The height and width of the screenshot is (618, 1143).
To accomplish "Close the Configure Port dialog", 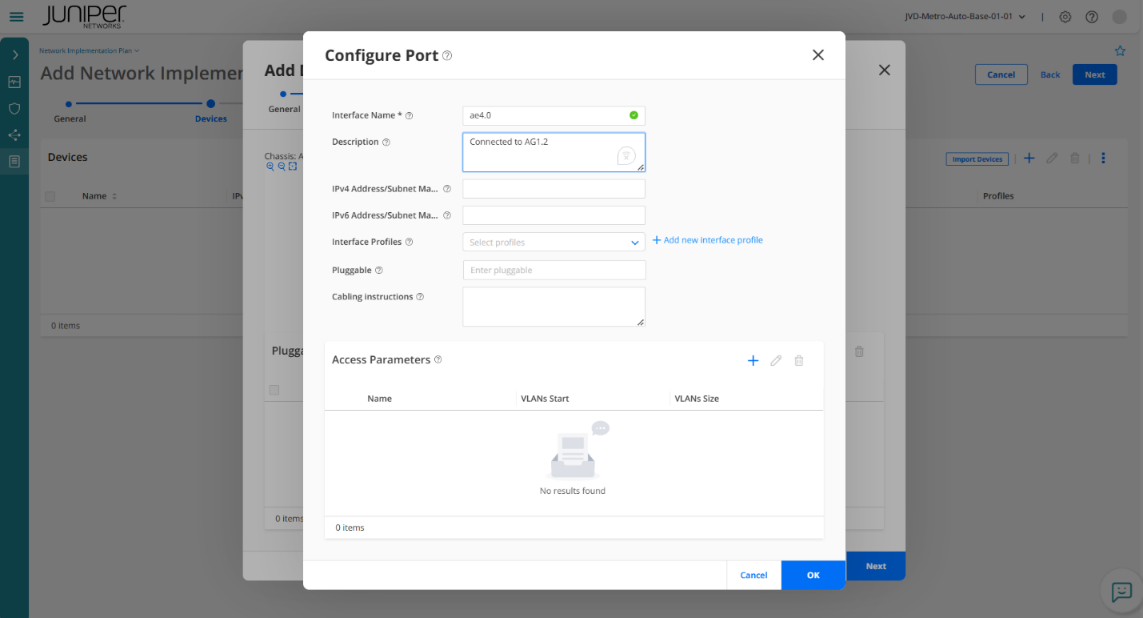I will pos(818,55).
